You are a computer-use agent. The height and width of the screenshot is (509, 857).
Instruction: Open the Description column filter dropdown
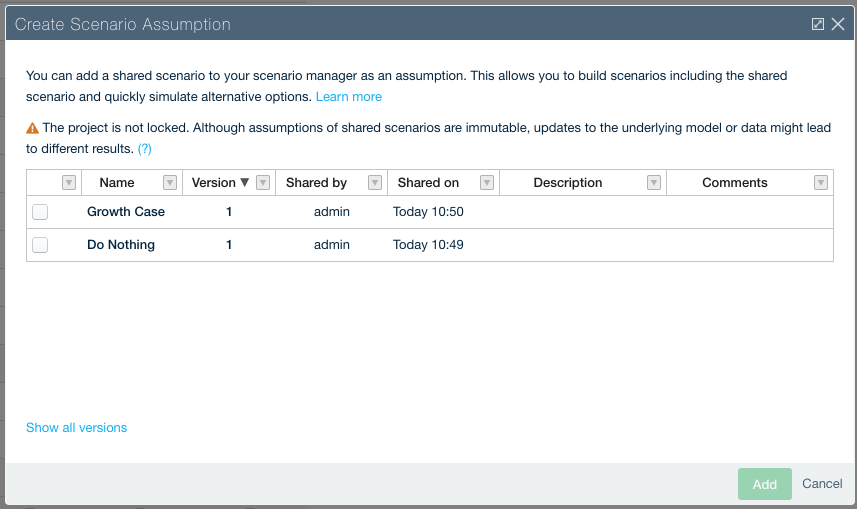click(x=654, y=183)
